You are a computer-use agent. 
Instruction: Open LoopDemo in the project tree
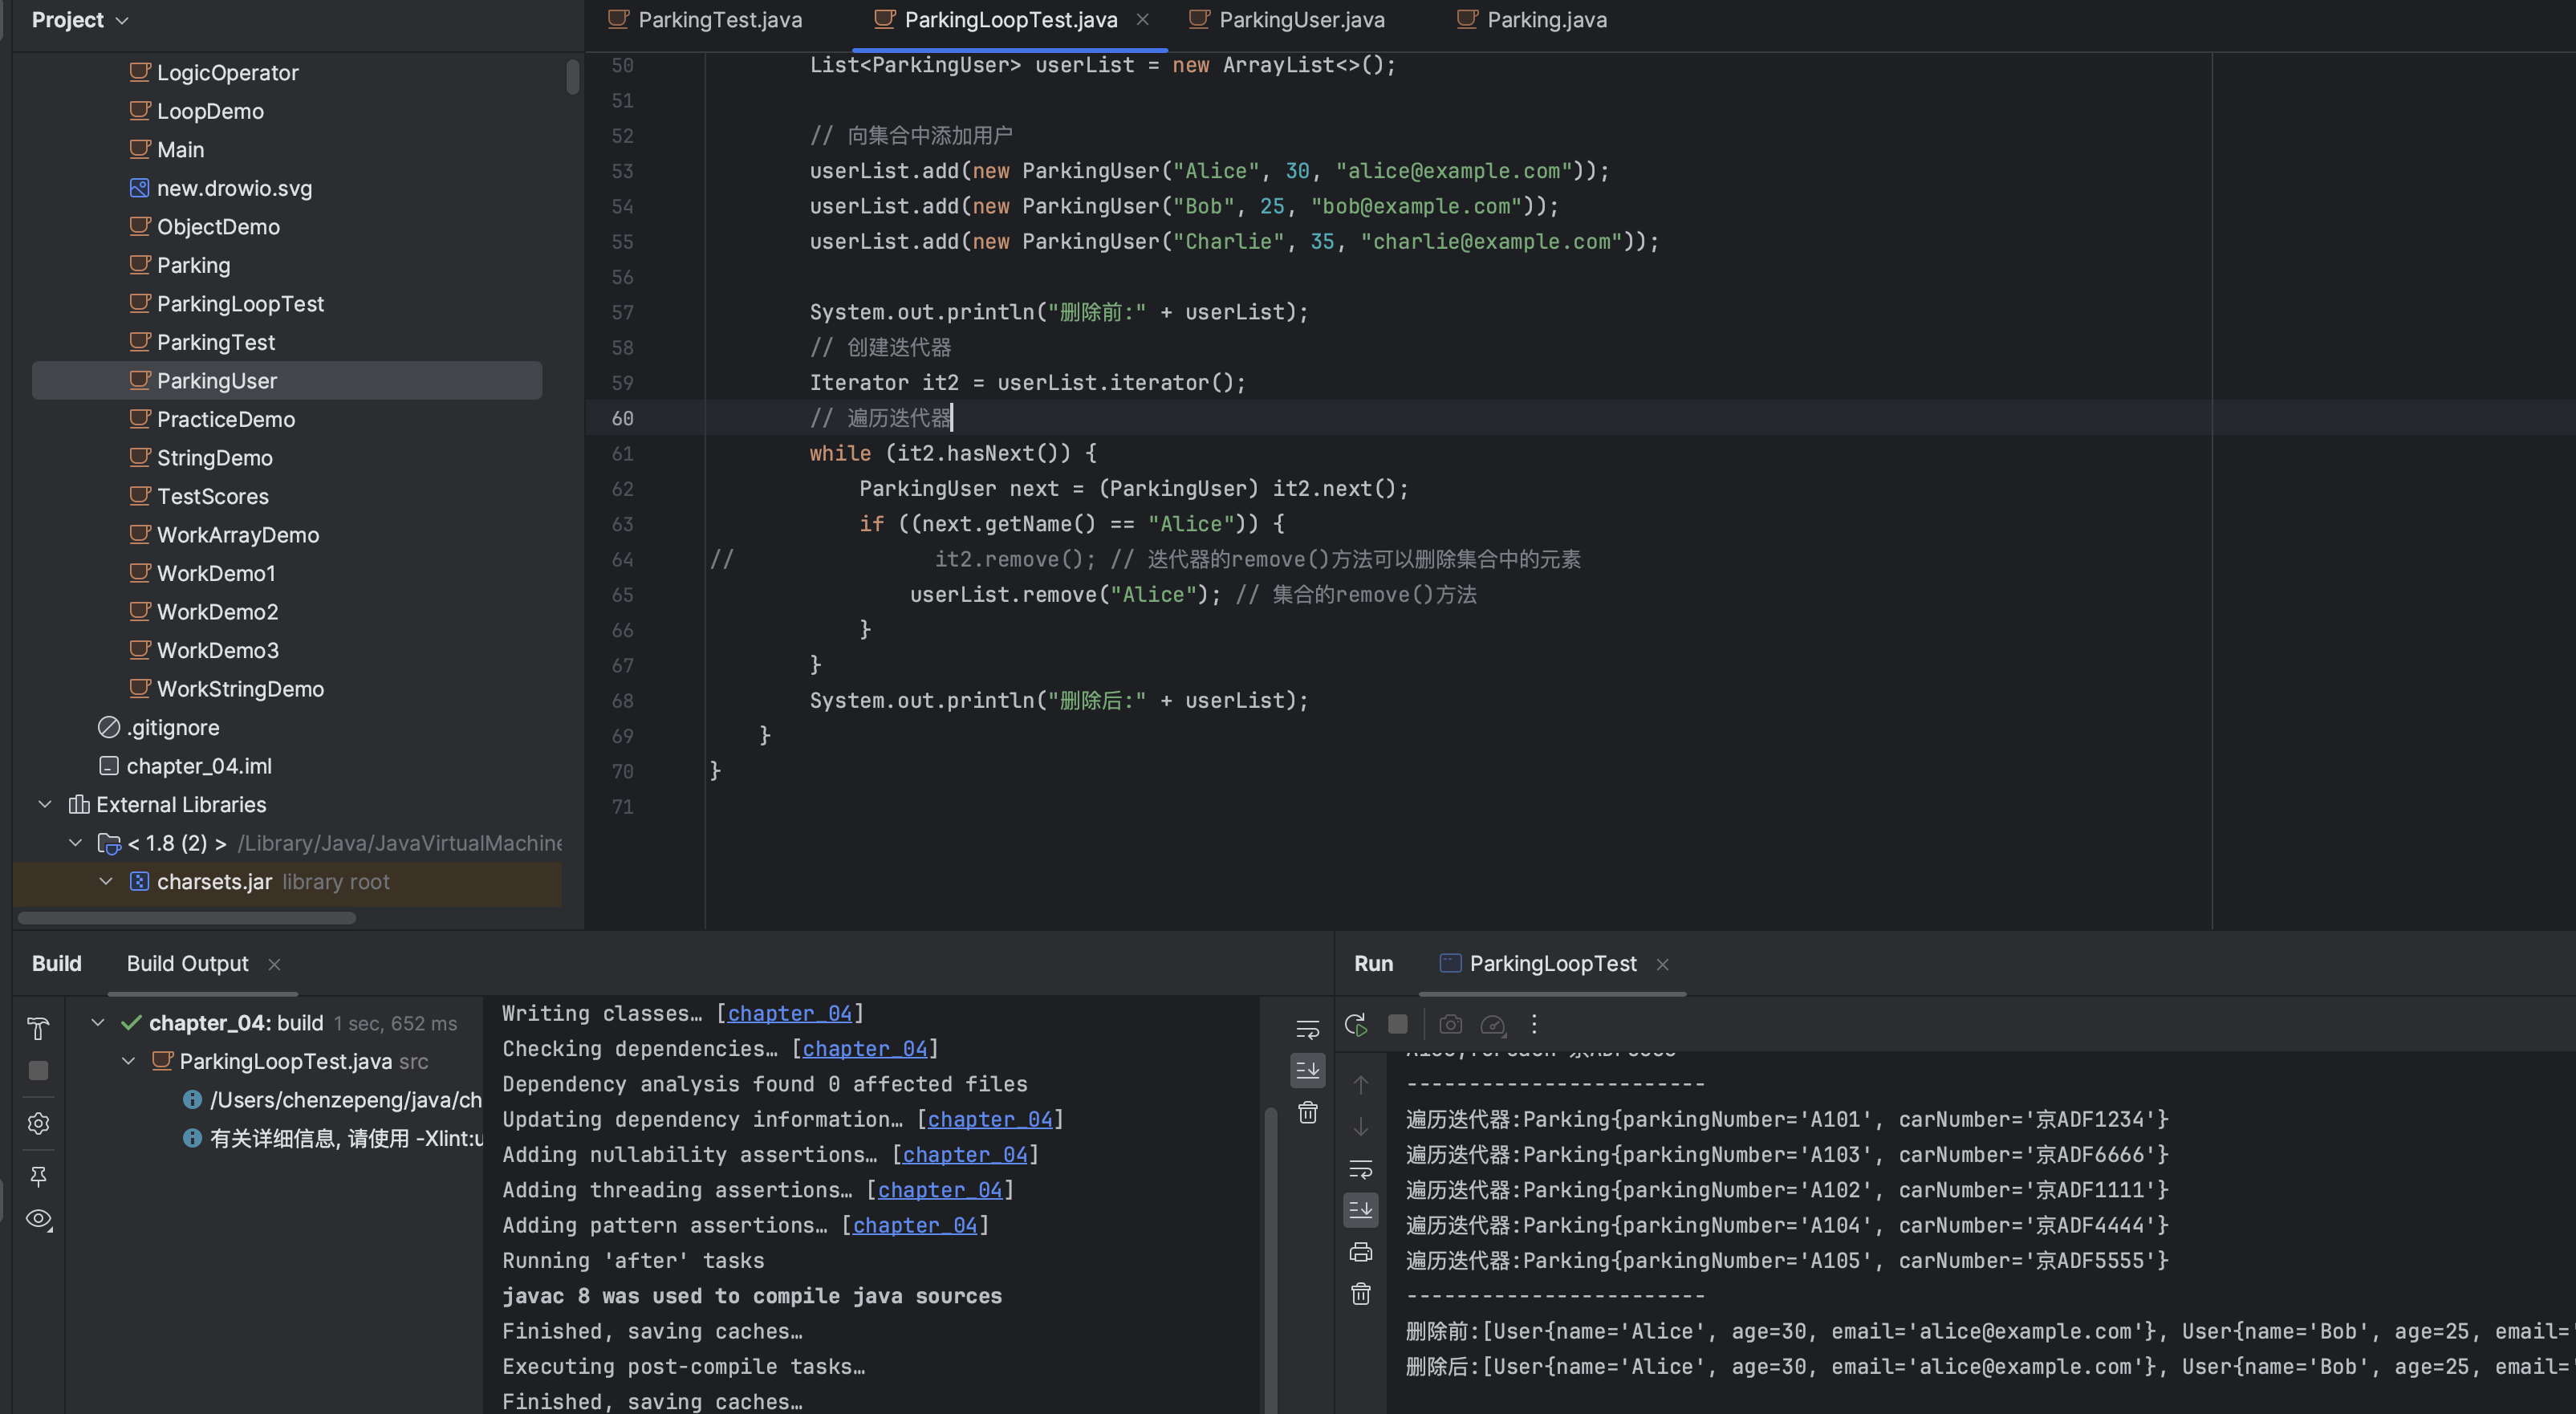[x=210, y=111]
